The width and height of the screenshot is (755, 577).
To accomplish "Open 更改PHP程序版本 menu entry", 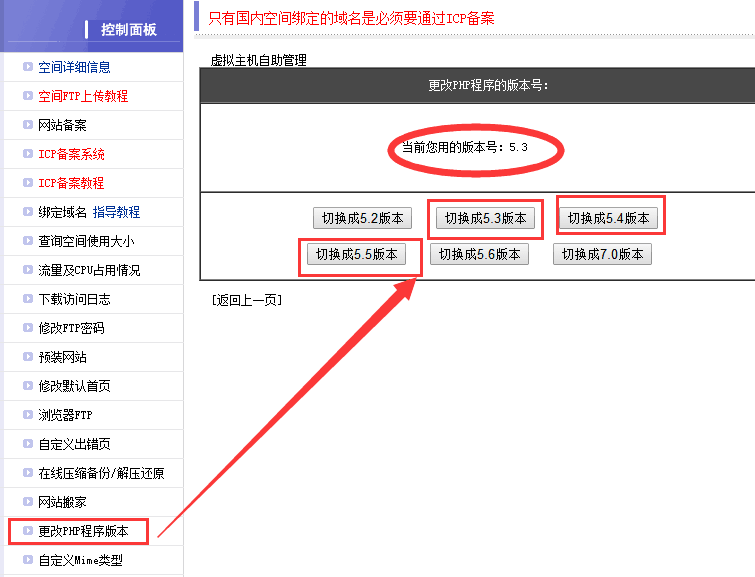I will tap(83, 531).
